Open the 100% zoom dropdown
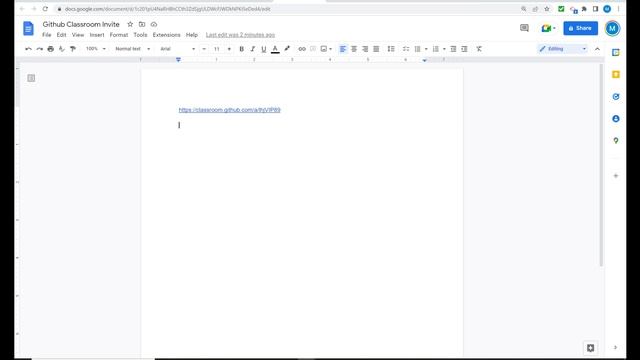Image resolution: width=640 pixels, height=360 pixels. coord(96,49)
